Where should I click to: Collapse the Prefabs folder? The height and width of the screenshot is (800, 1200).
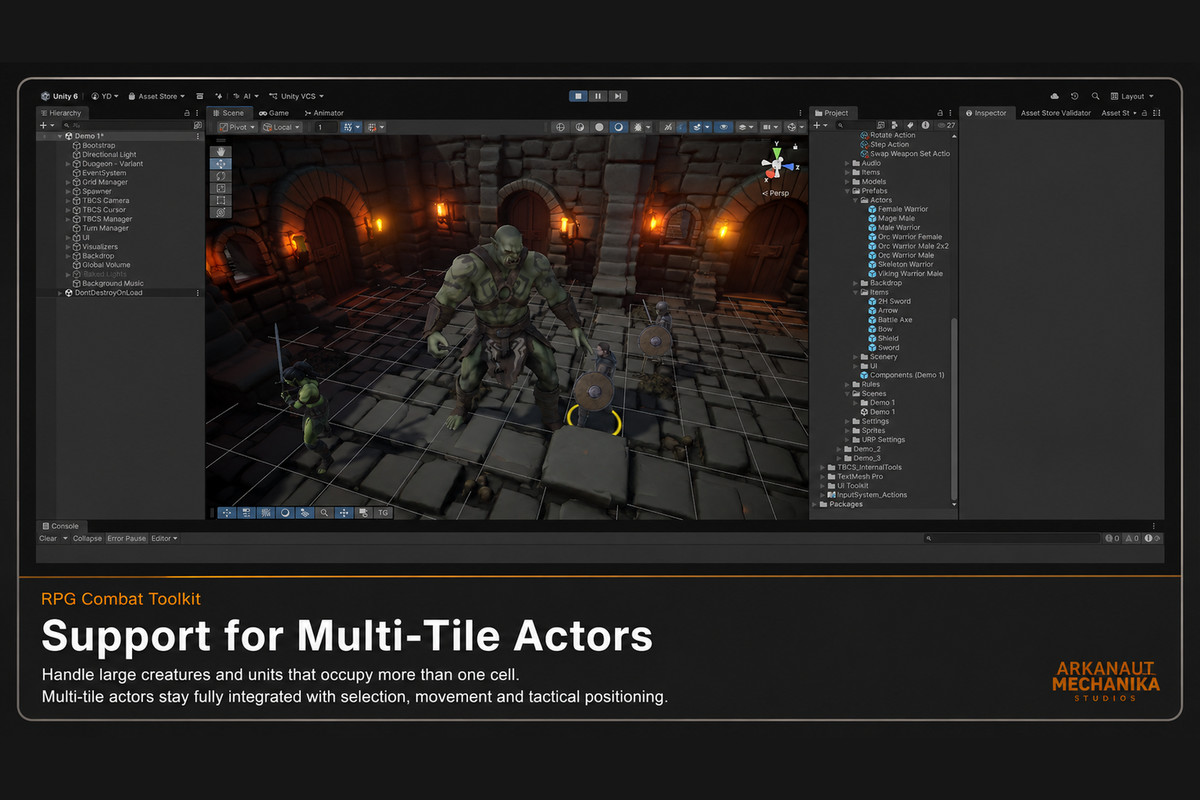(849, 191)
